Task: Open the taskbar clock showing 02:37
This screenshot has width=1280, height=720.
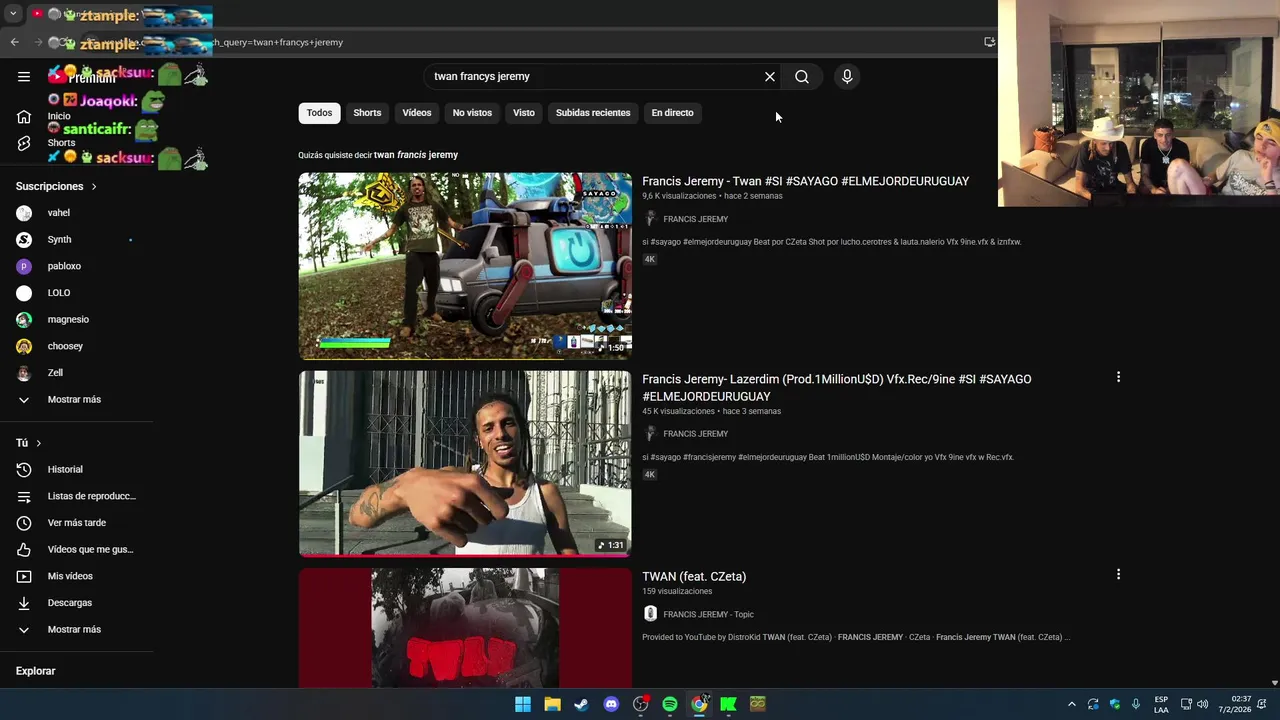Action: pos(1241,704)
